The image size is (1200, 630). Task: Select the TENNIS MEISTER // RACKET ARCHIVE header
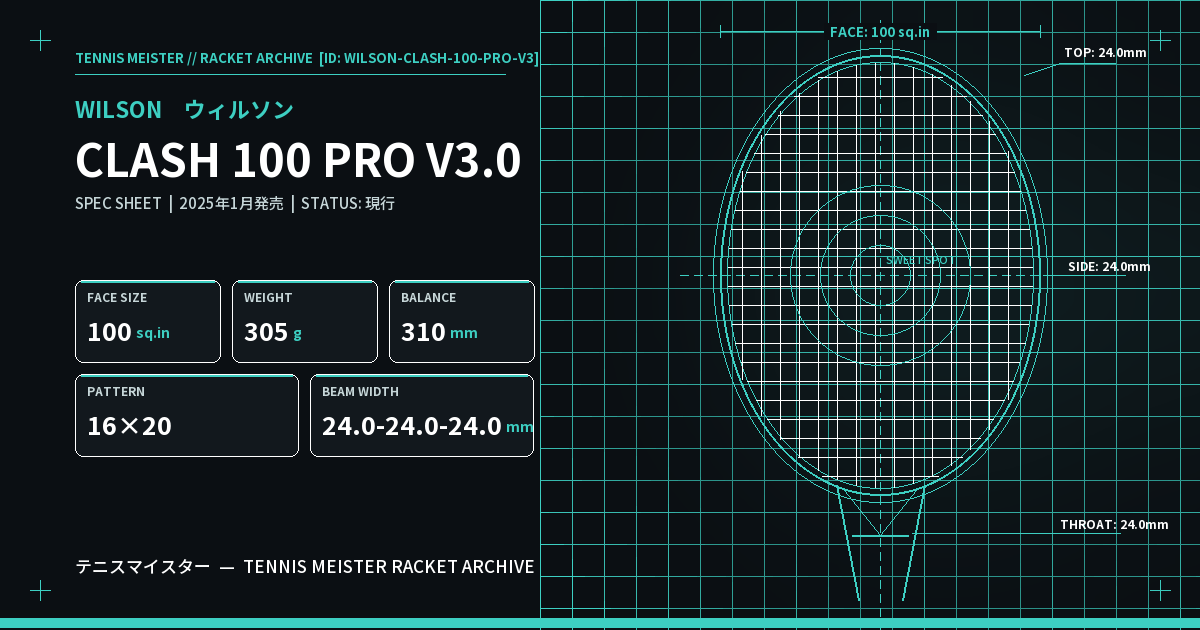(194, 58)
